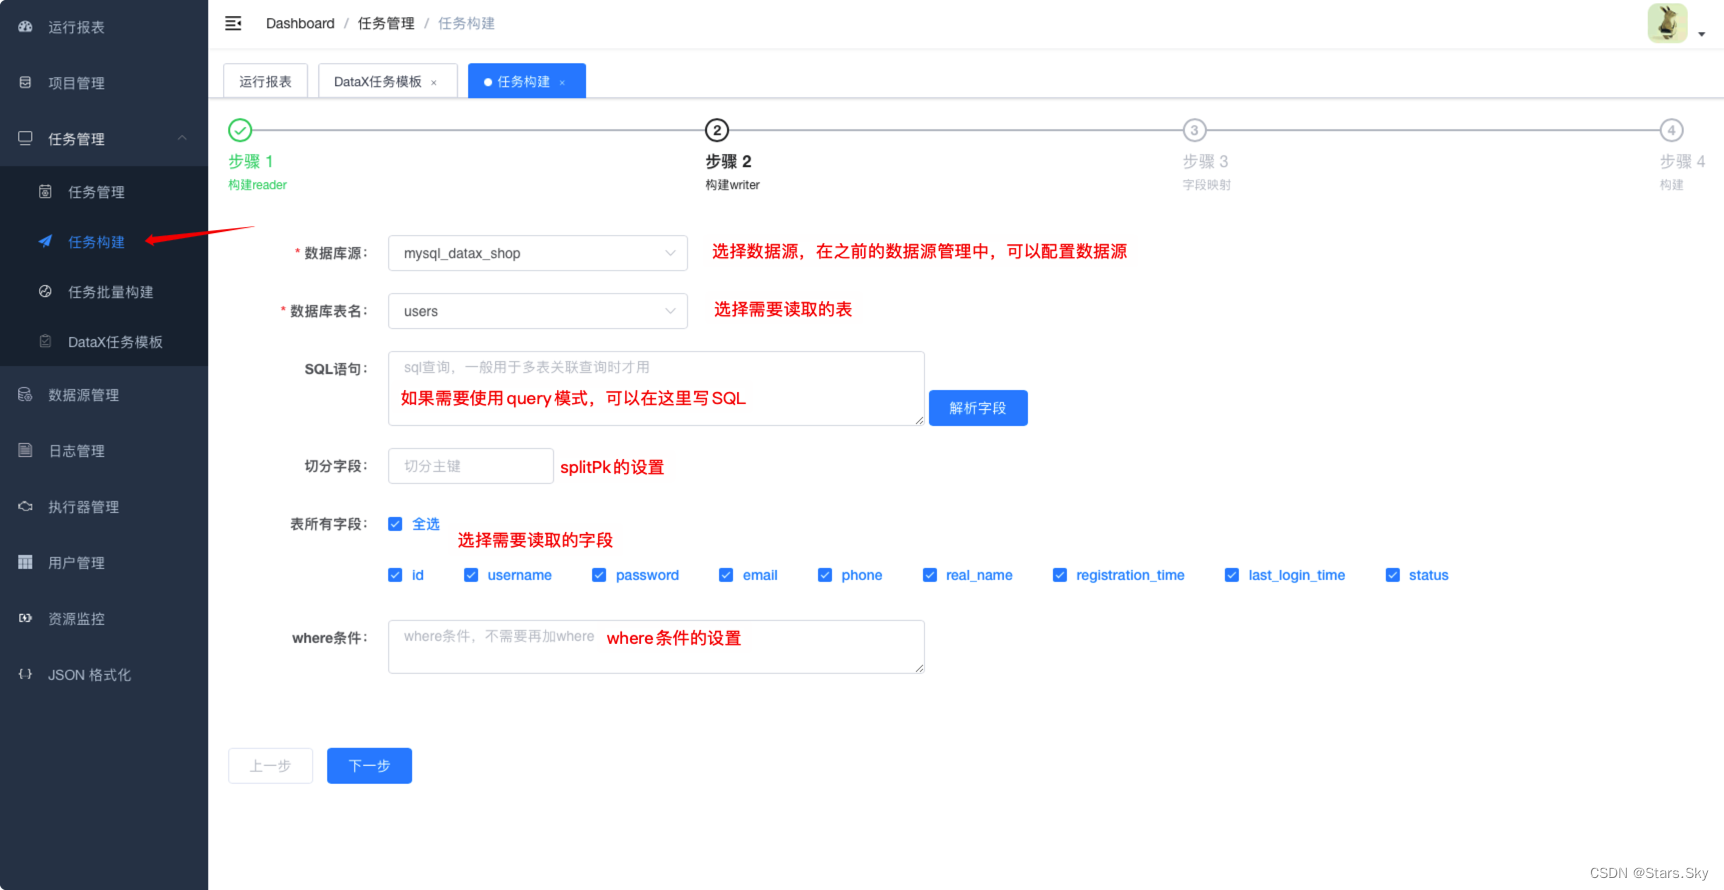The height and width of the screenshot is (890, 1724).
Task: Uncheck the id field checkbox
Action: (x=395, y=575)
